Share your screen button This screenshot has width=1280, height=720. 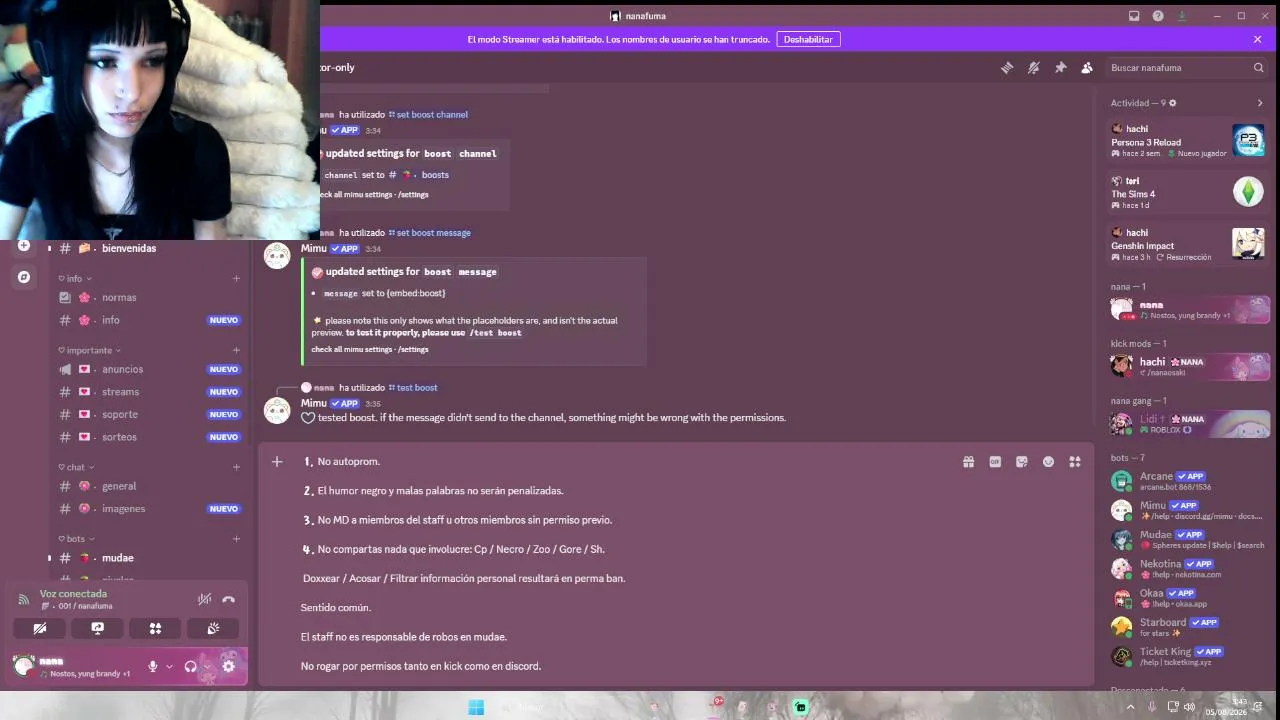(98, 629)
